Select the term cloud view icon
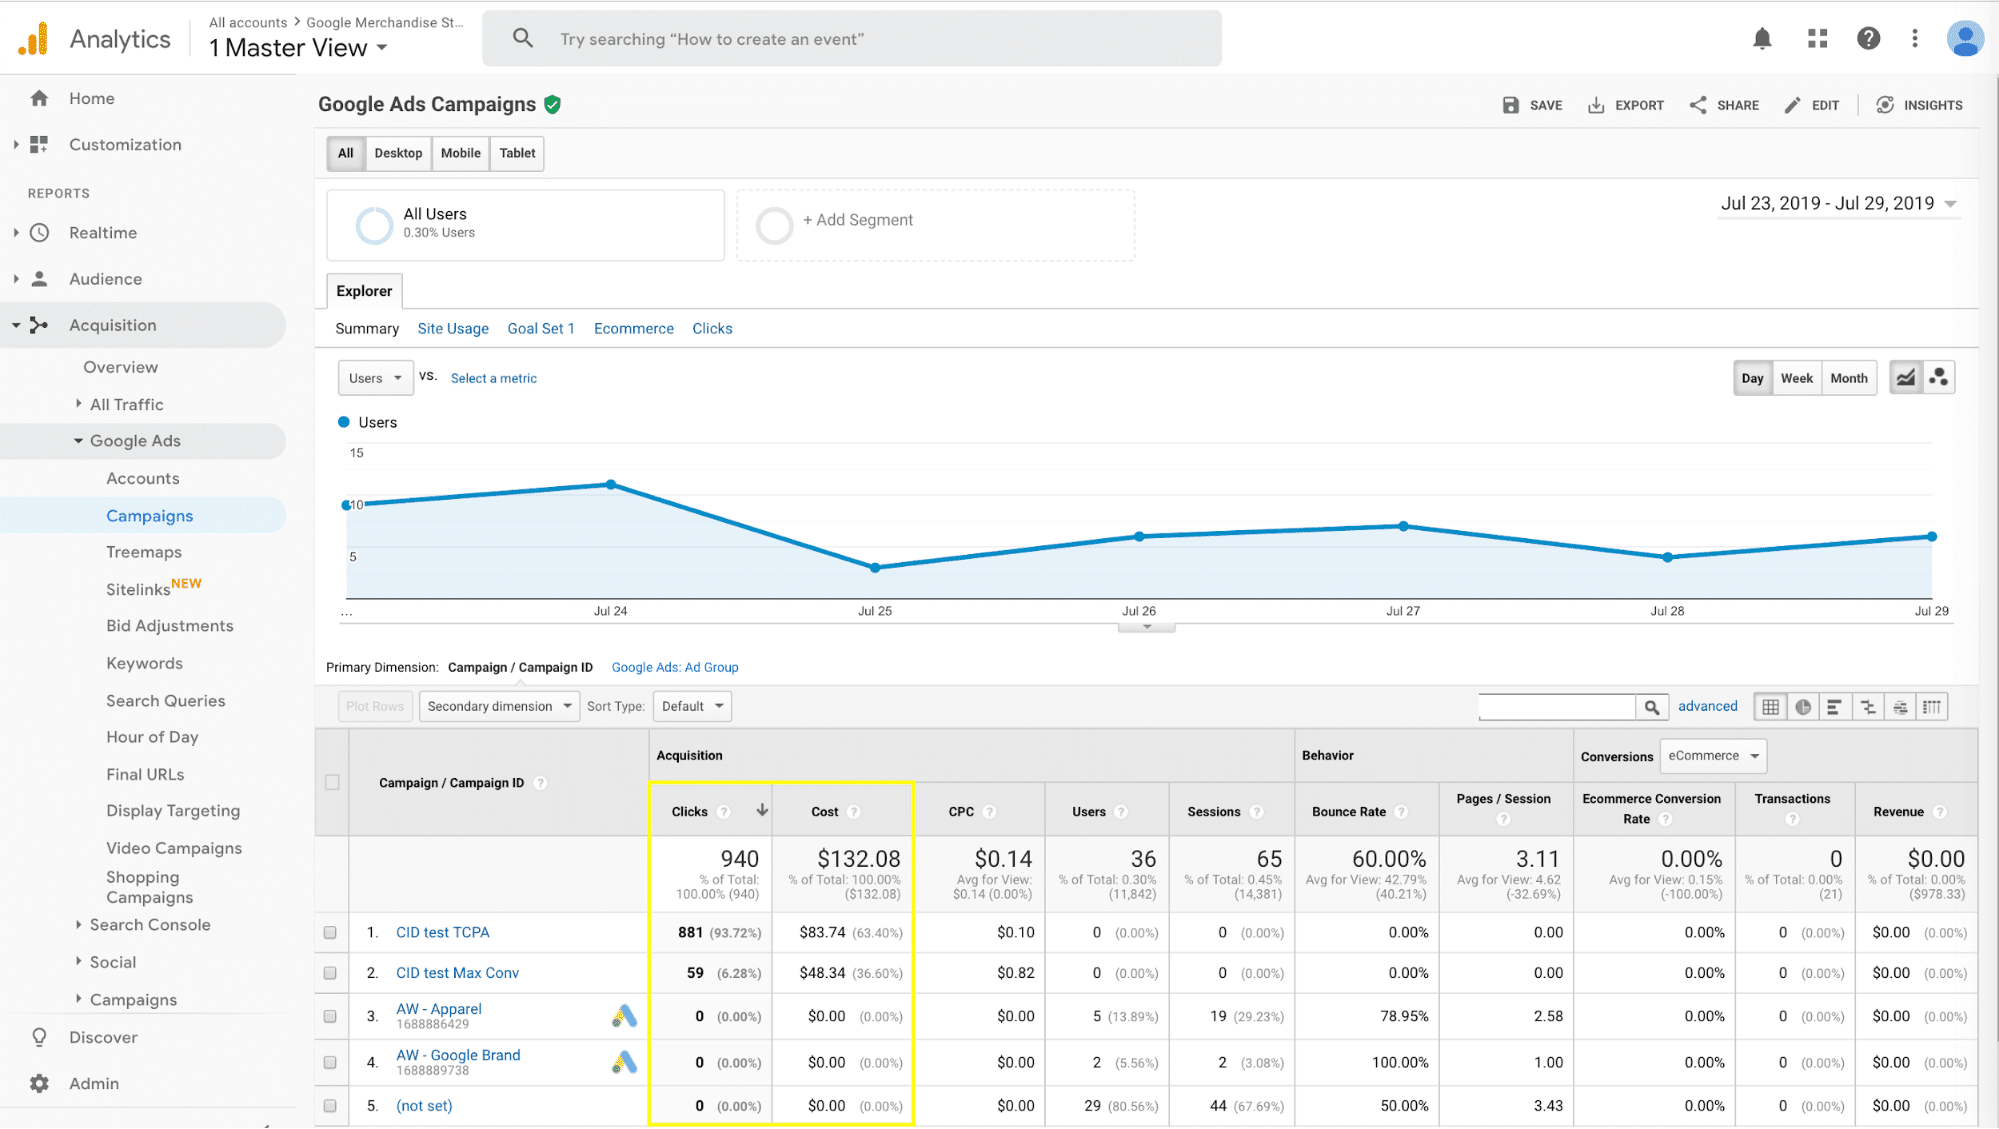The image size is (1999, 1129). tap(1900, 707)
